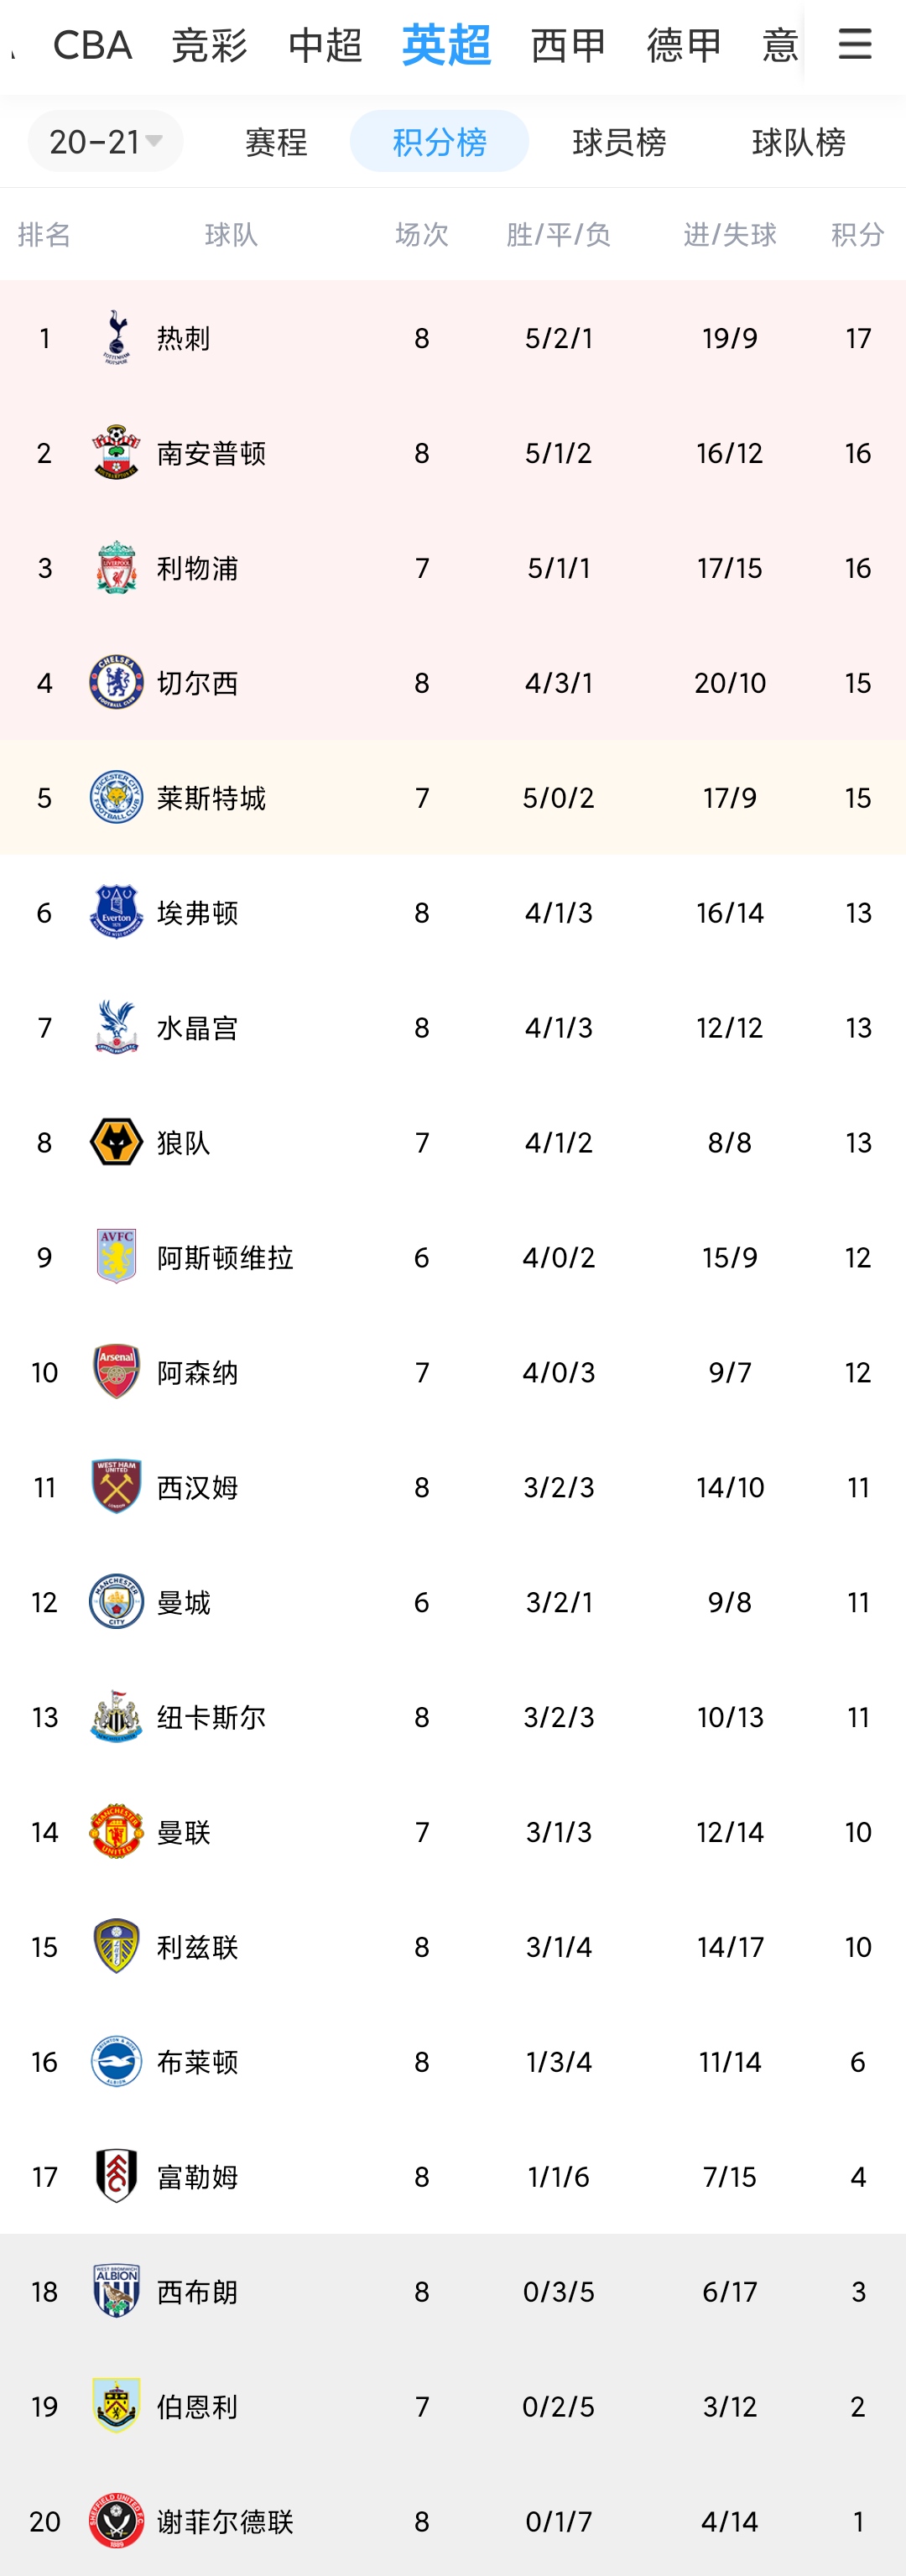Select the 球员榜 player ranking tab
This screenshot has height=2576, width=906.
pos(619,142)
